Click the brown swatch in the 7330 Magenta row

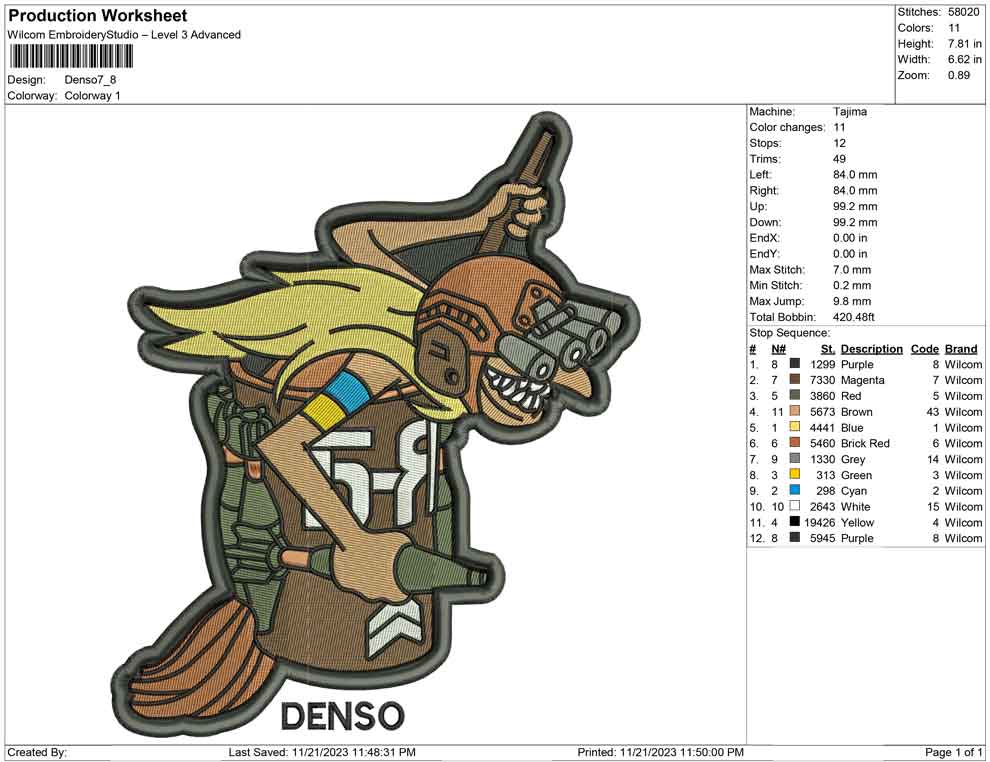(795, 379)
